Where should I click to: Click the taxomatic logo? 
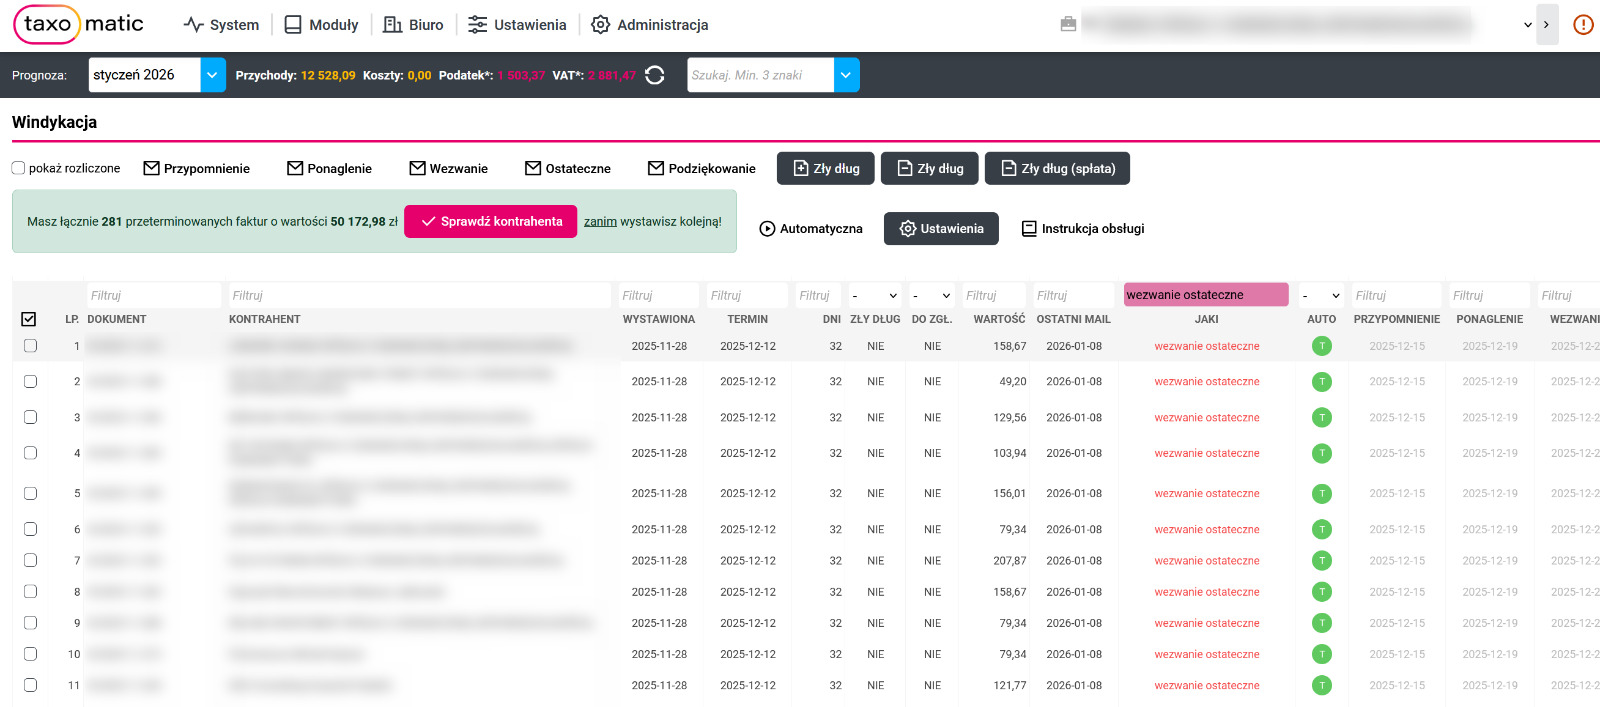(x=79, y=24)
